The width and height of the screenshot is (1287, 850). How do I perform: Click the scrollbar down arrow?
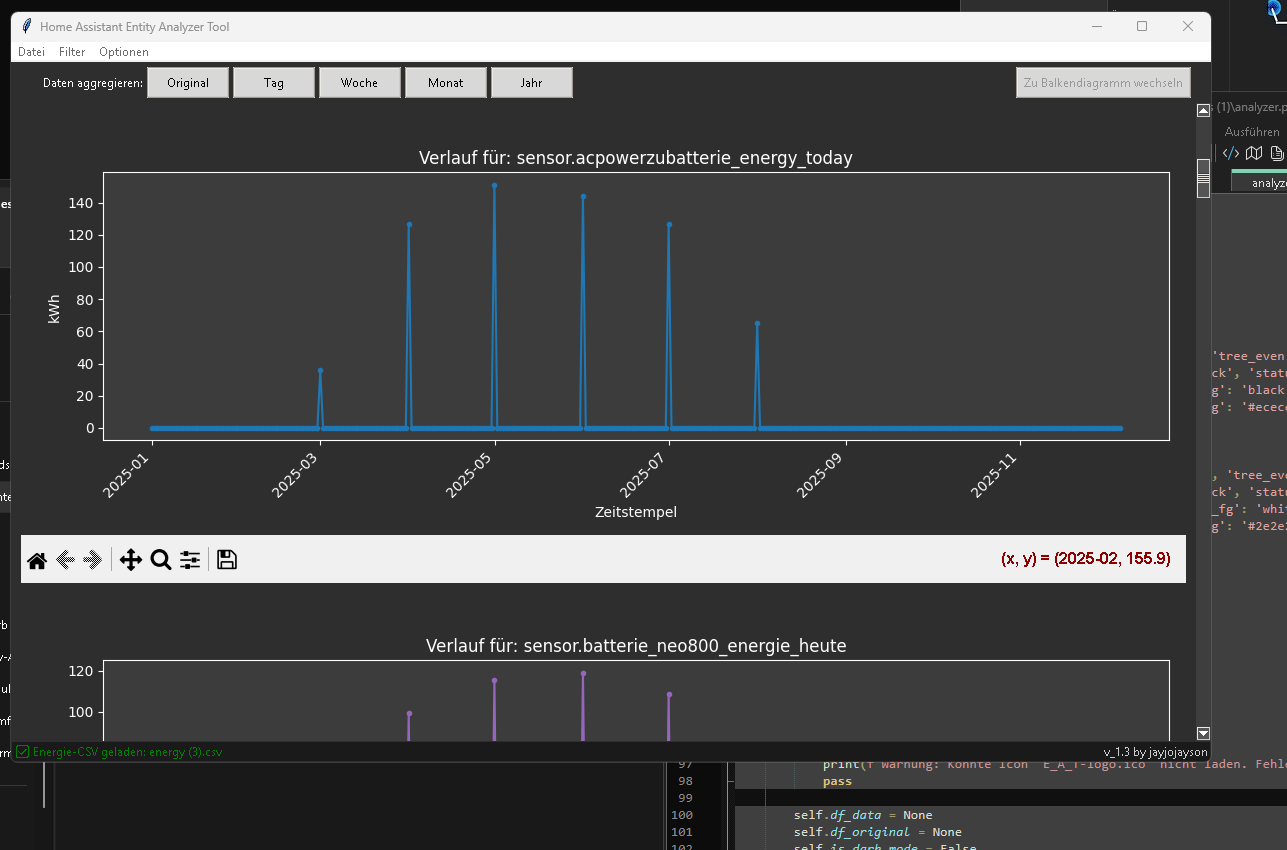(1203, 733)
